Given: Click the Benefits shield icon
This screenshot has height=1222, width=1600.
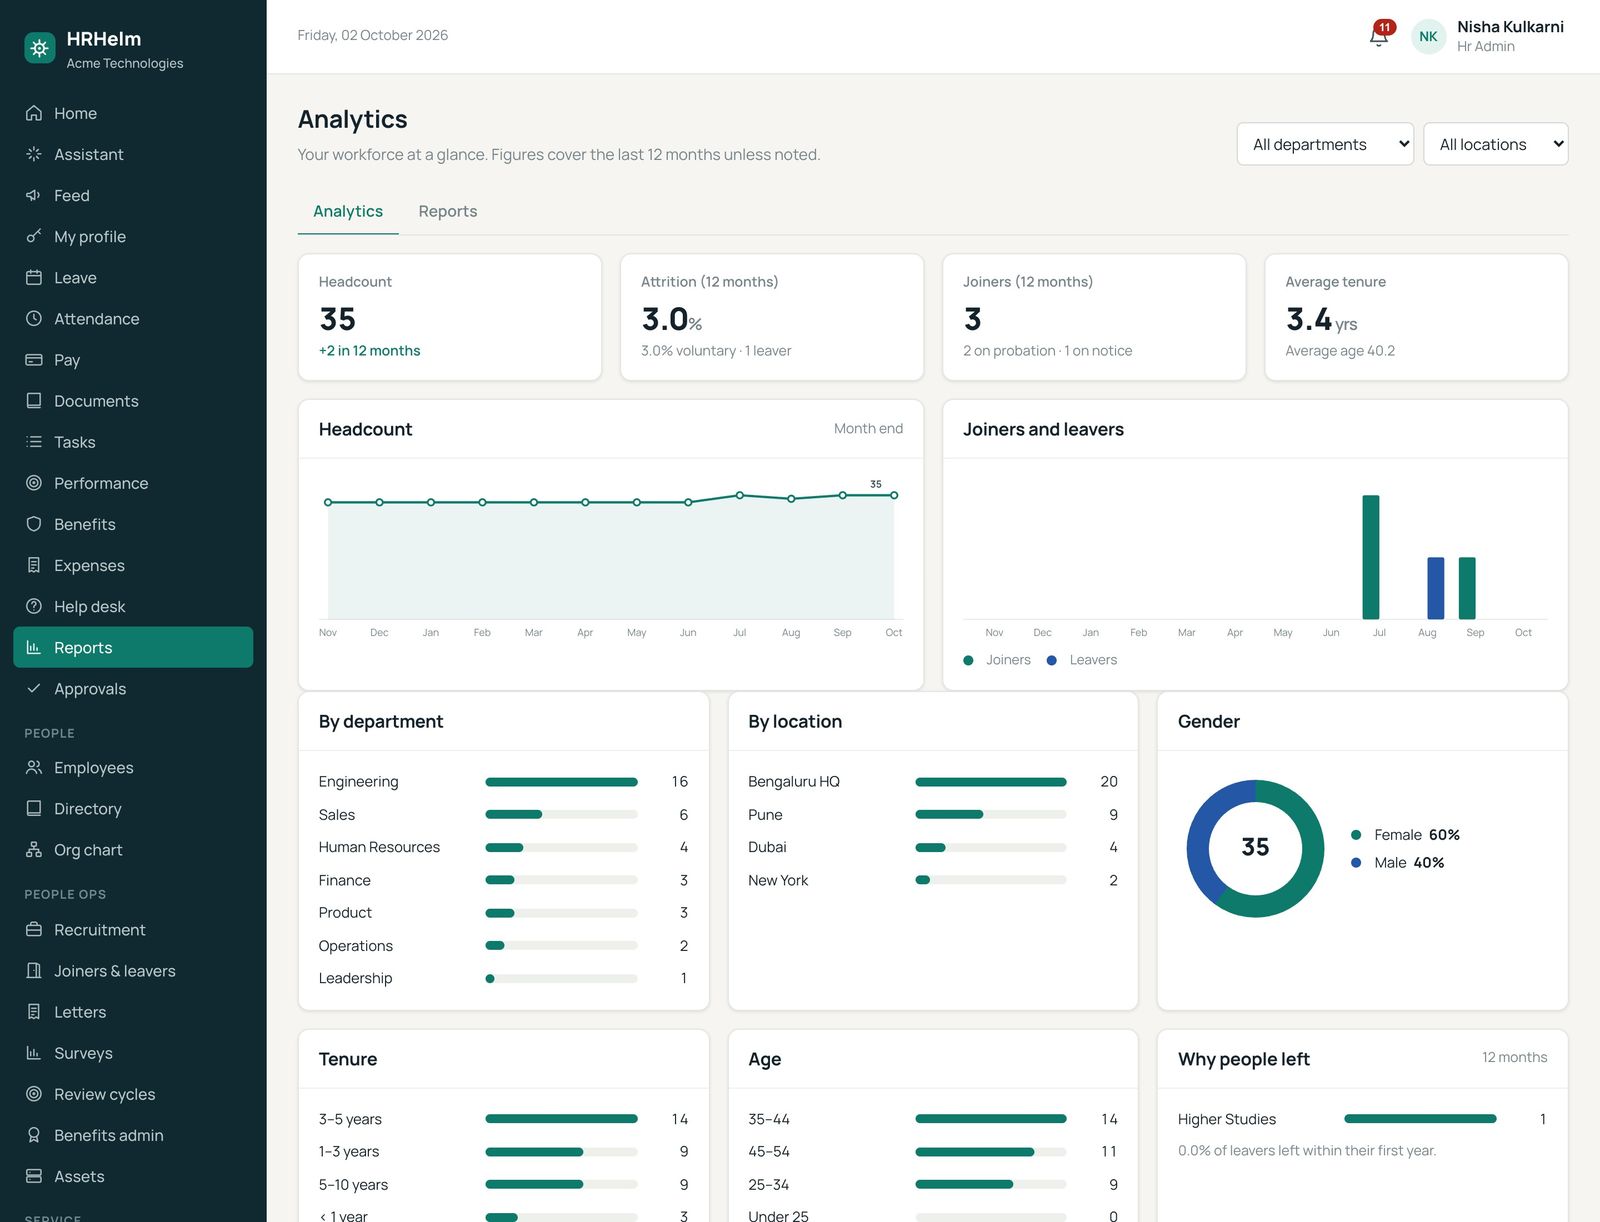Looking at the screenshot, I should point(34,524).
